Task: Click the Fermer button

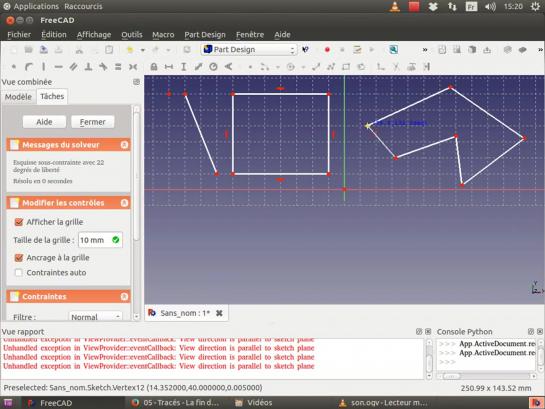Action: [92, 122]
